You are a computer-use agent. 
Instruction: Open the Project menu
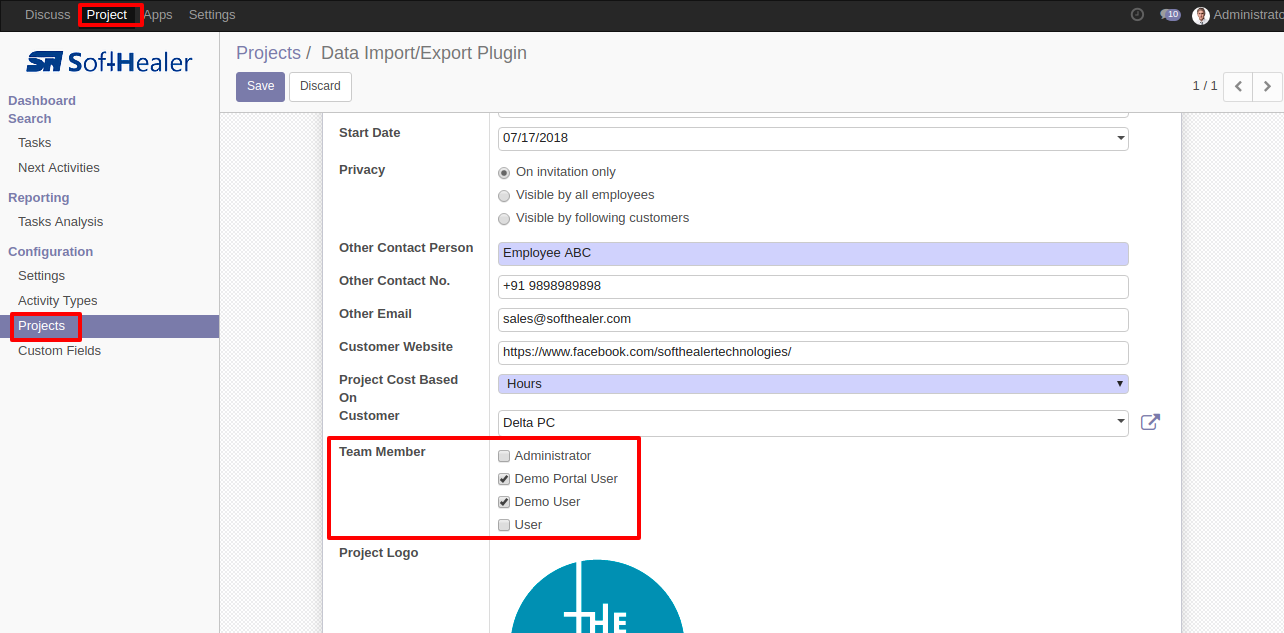pos(107,15)
